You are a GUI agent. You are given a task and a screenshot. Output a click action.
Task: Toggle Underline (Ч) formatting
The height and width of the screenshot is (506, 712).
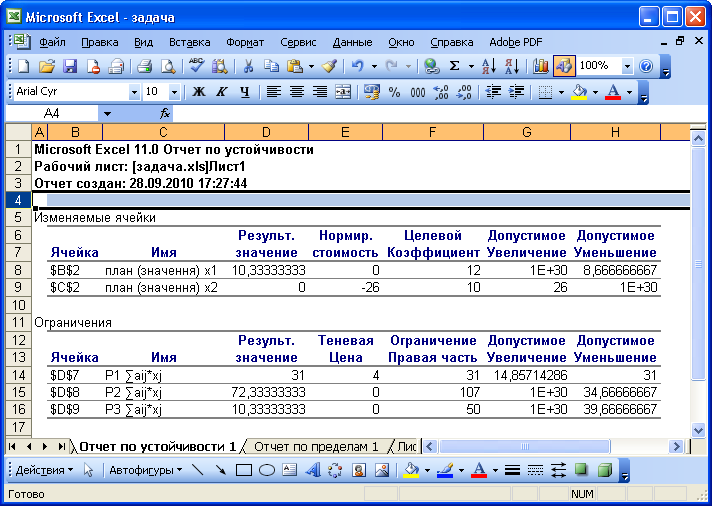coord(245,92)
